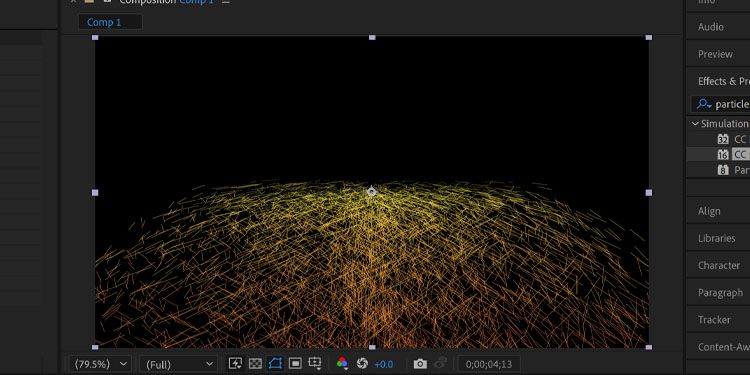
Task: Open the Character panel
Action: tap(718, 265)
